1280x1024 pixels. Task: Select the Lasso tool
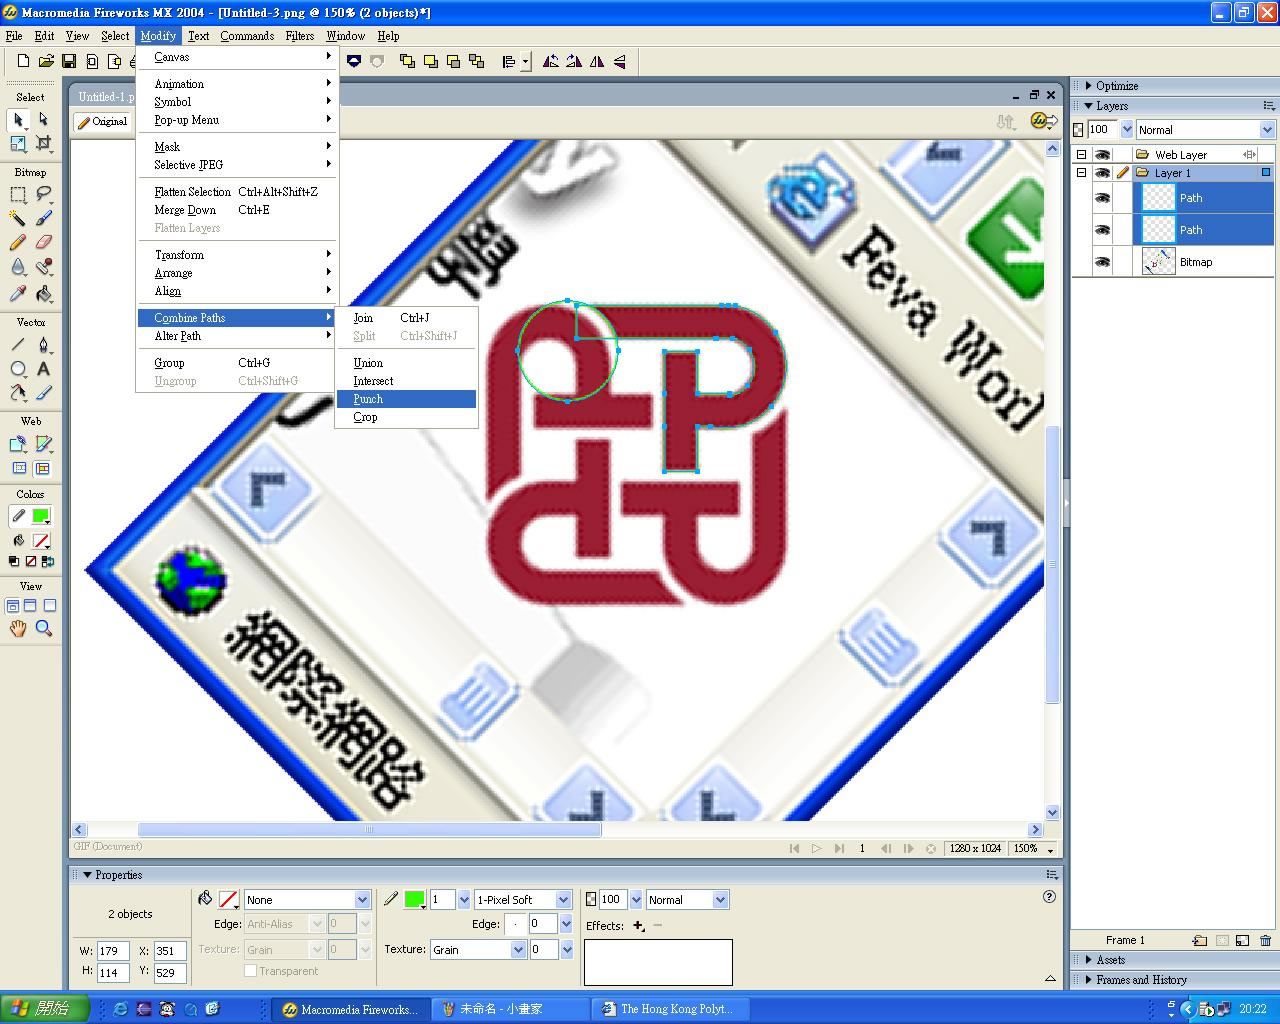43,194
